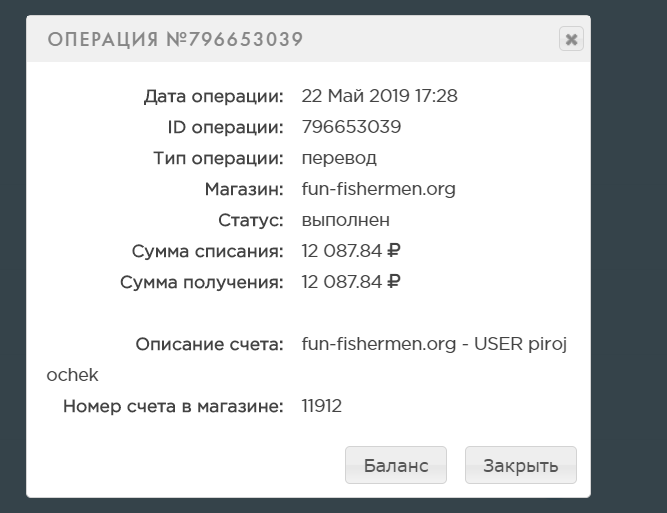Click the ID операции value 796653039
Viewport: 667px width, 513px height.
tap(351, 127)
